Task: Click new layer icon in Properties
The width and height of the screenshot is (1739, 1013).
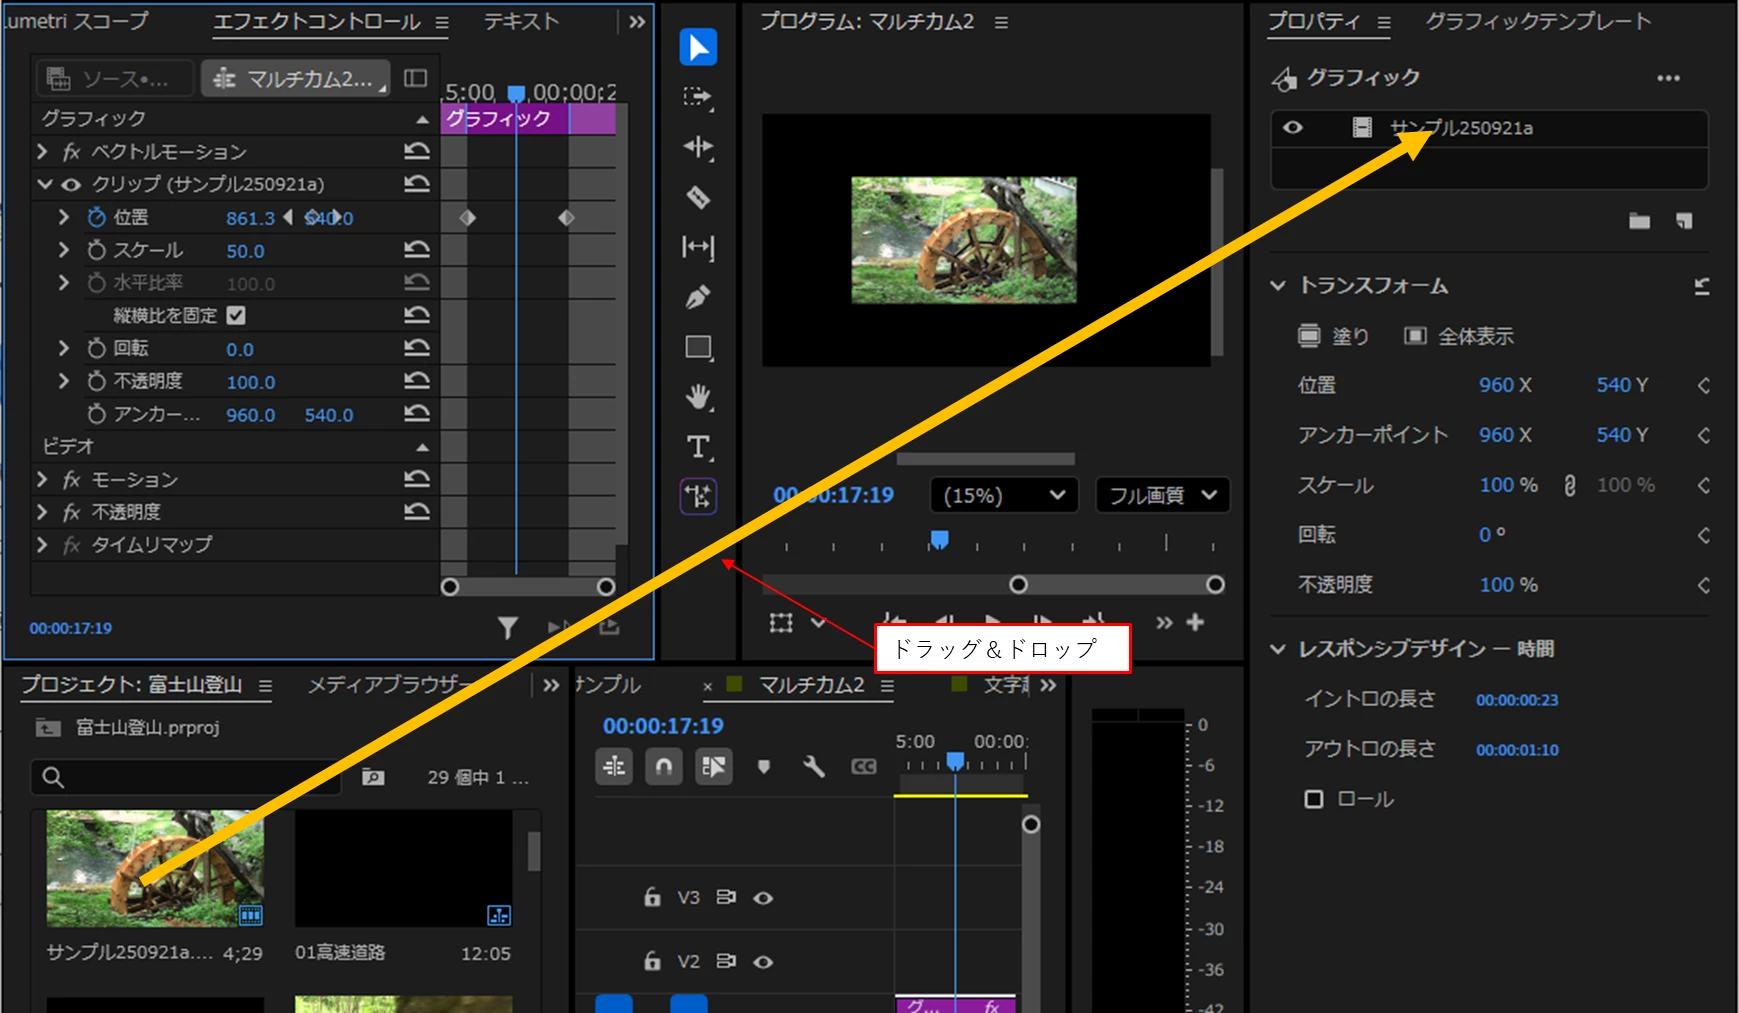Action: (1685, 221)
